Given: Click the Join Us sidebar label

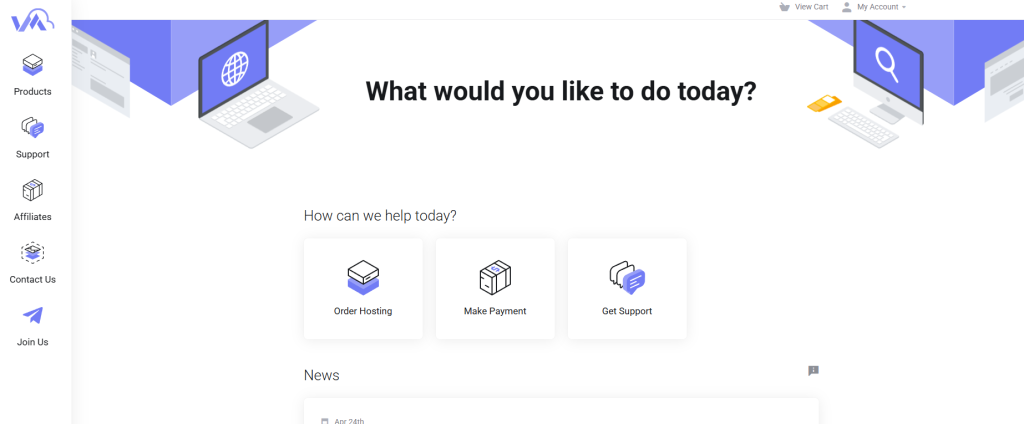Looking at the screenshot, I should point(33,342).
